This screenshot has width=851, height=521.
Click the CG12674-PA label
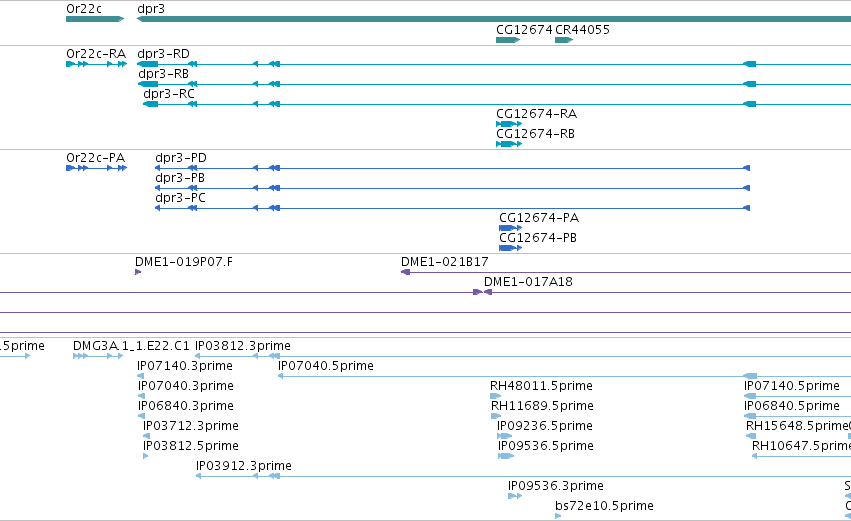pyautogui.click(x=539, y=218)
